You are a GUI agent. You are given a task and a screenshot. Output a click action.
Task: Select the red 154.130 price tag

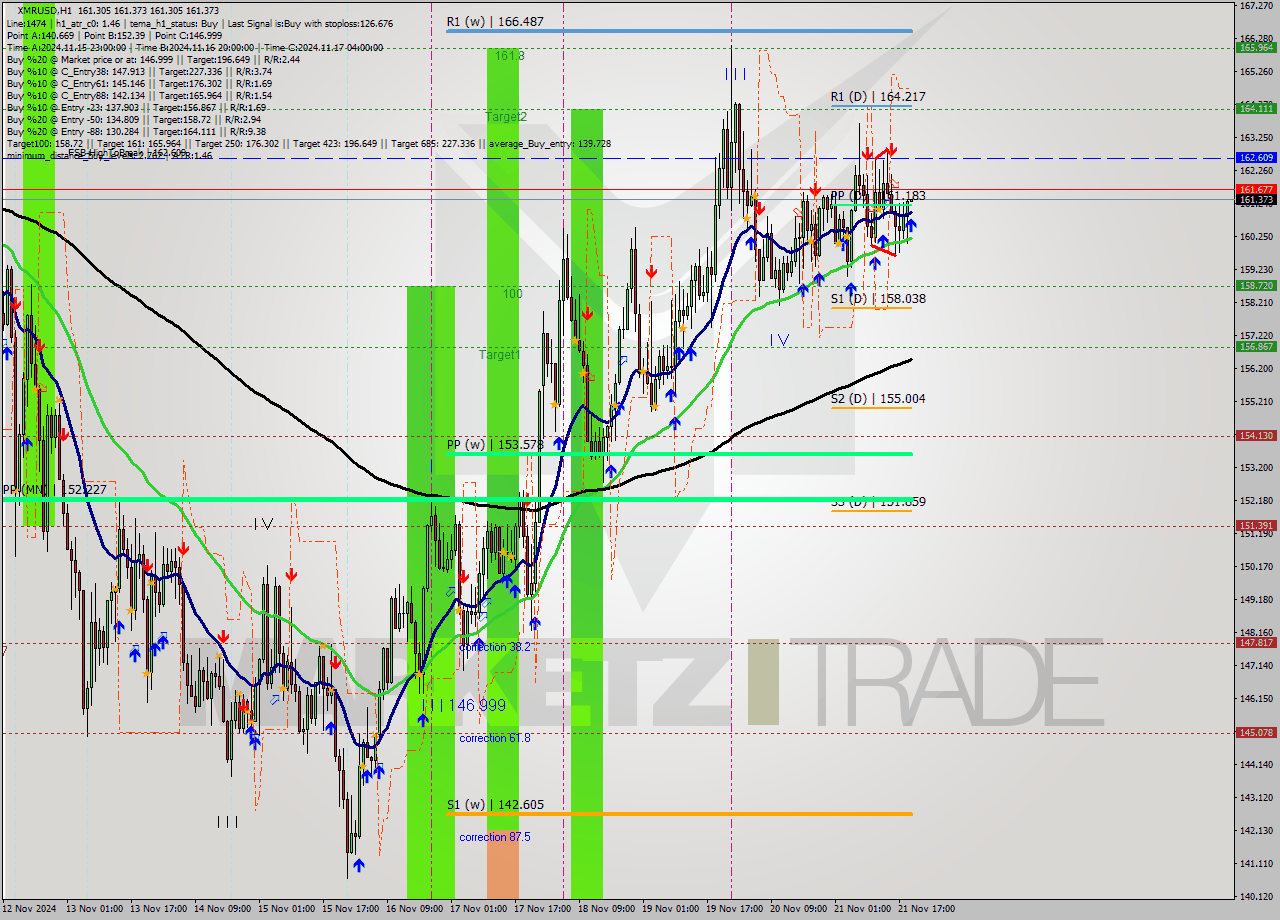(1256, 436)
